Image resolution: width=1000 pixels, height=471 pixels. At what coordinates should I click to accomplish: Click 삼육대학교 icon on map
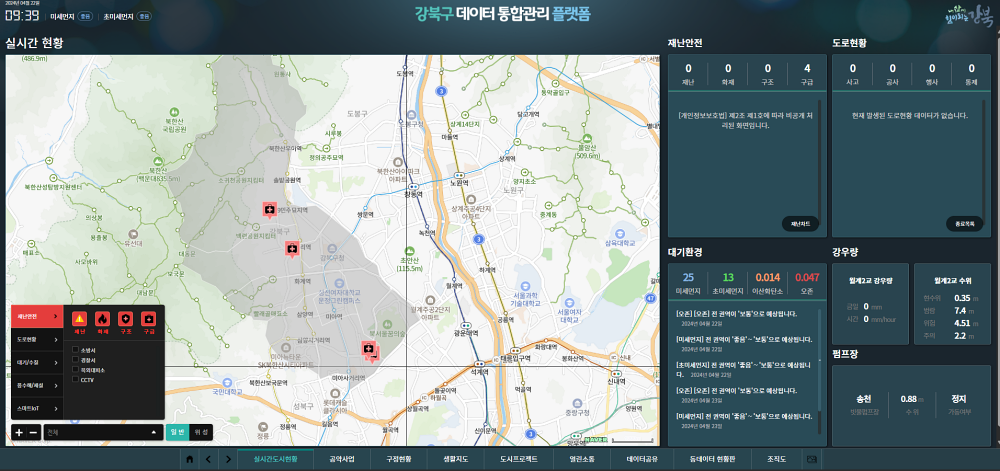[x=621, y=232]
